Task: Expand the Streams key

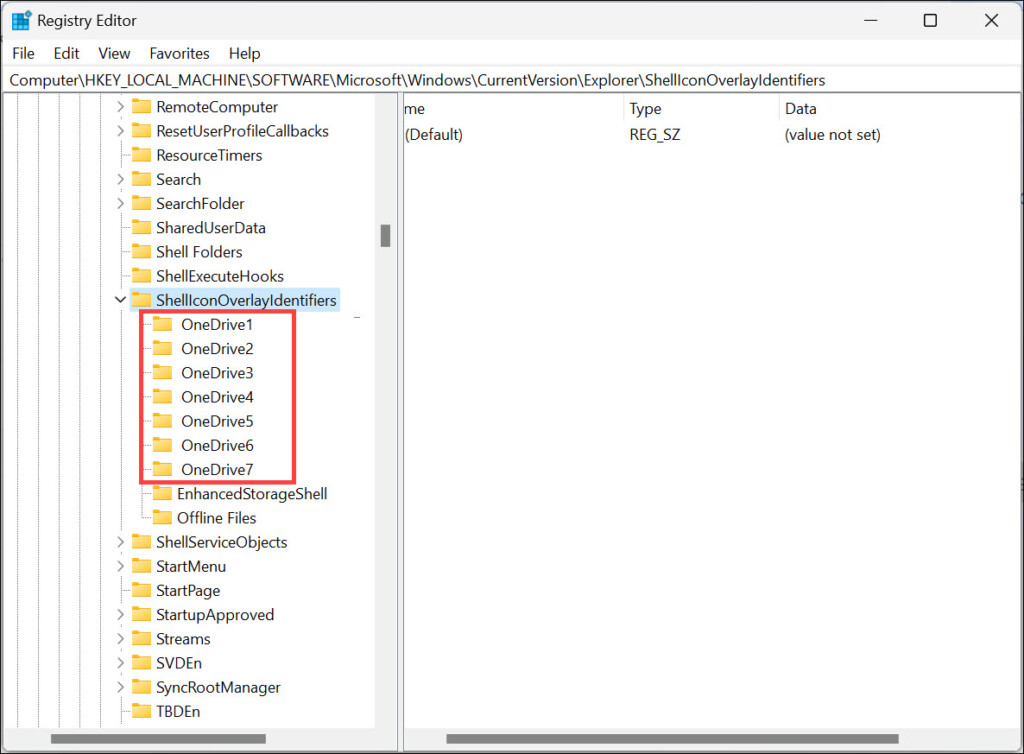Action: point(120,638)
